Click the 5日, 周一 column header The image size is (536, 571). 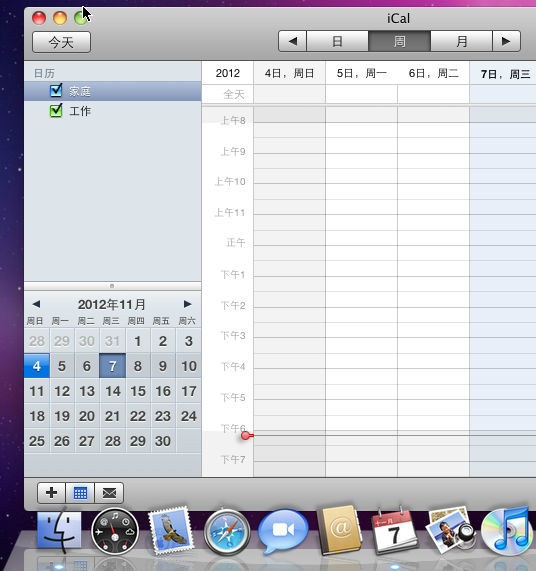pyautogui.click(x=362, y=73)
